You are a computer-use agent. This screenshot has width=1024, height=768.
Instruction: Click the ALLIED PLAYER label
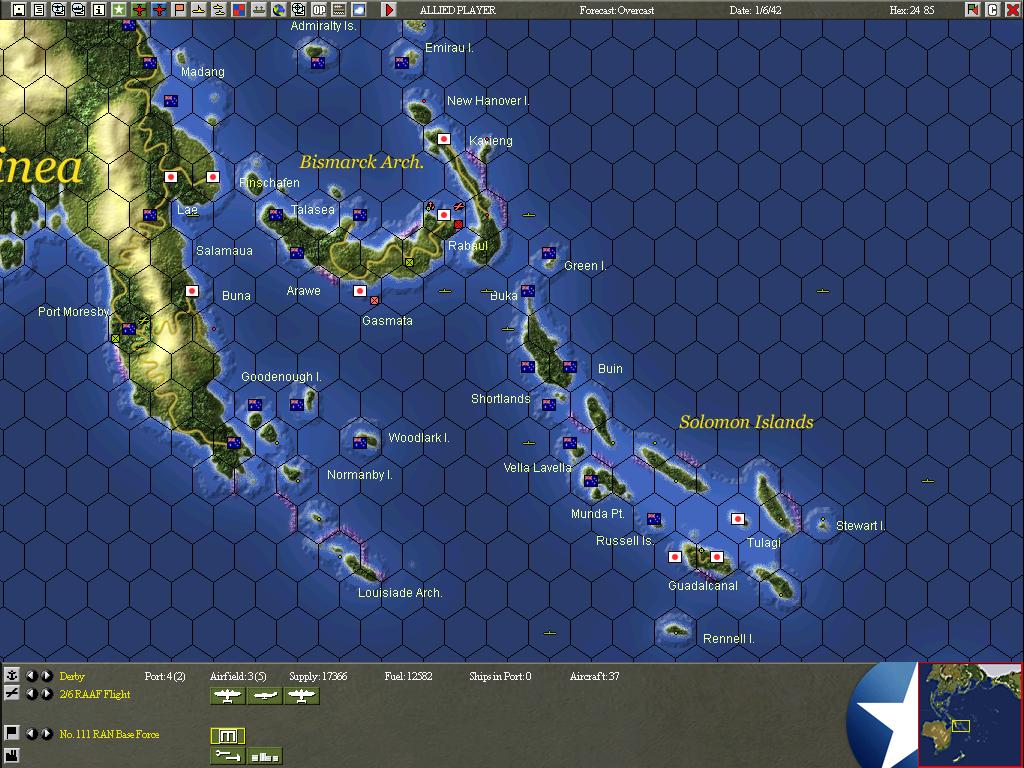[458, 10]
